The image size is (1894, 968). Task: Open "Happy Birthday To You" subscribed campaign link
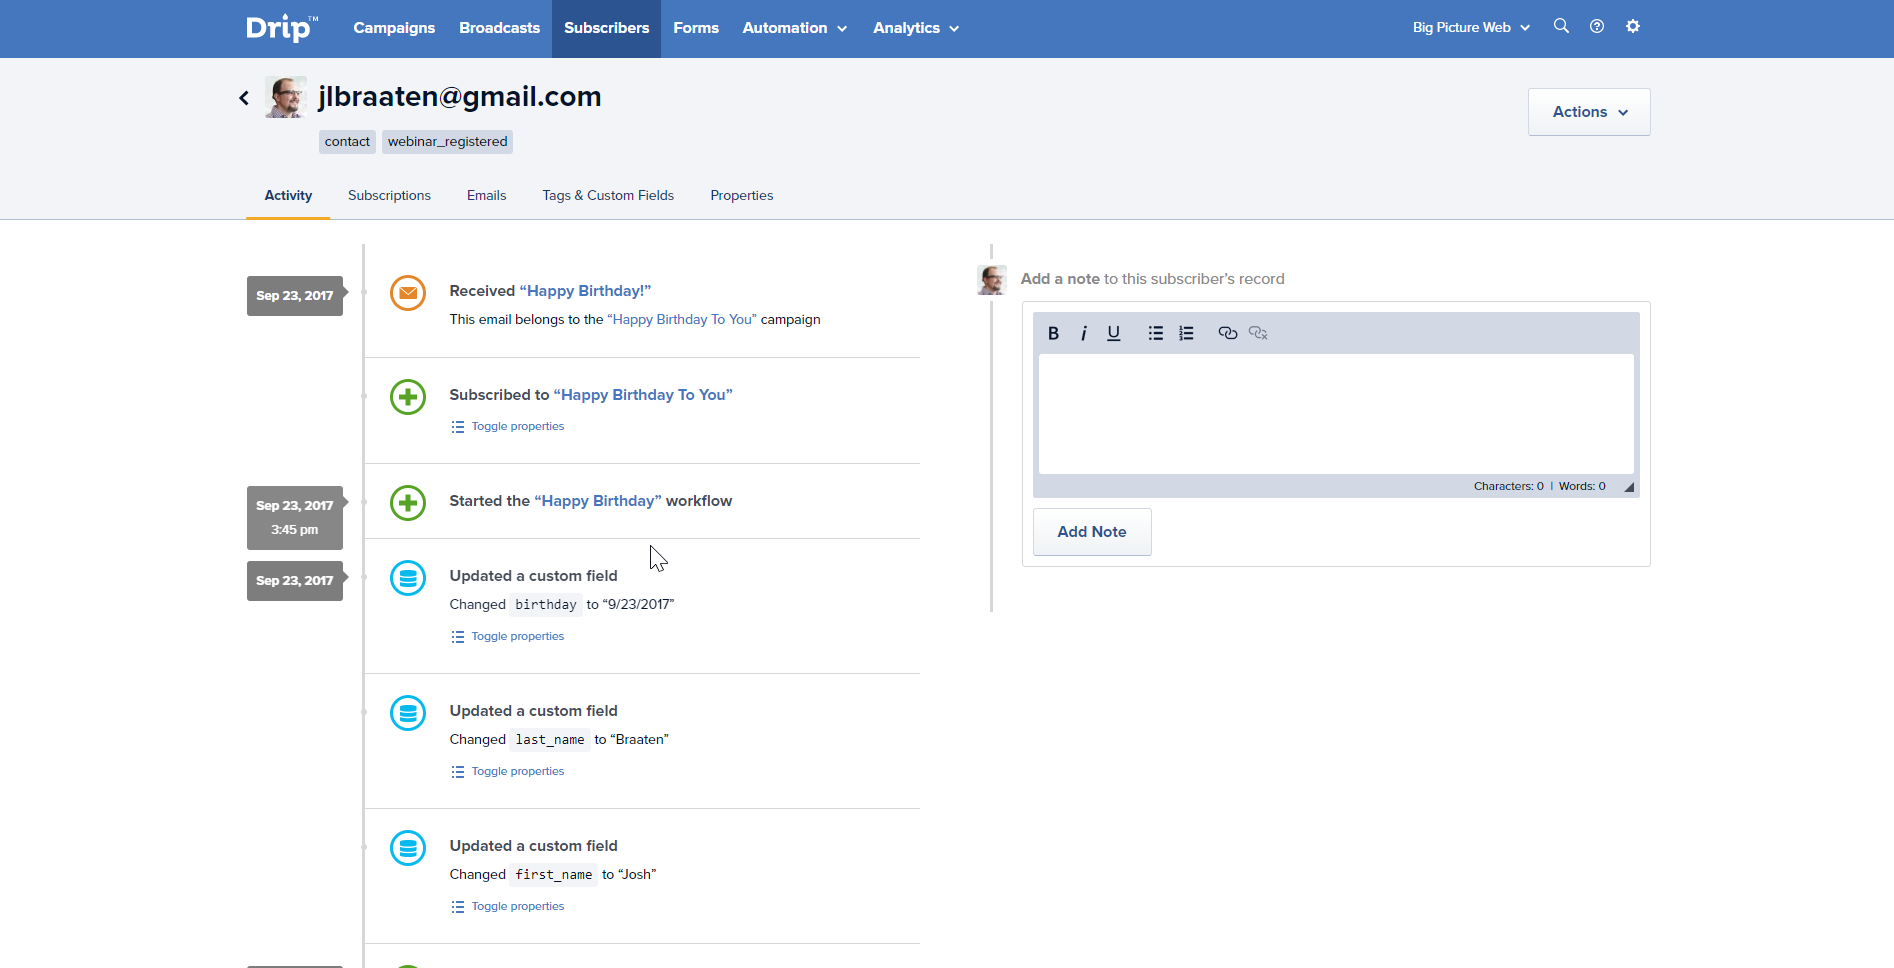coord(643,395)
